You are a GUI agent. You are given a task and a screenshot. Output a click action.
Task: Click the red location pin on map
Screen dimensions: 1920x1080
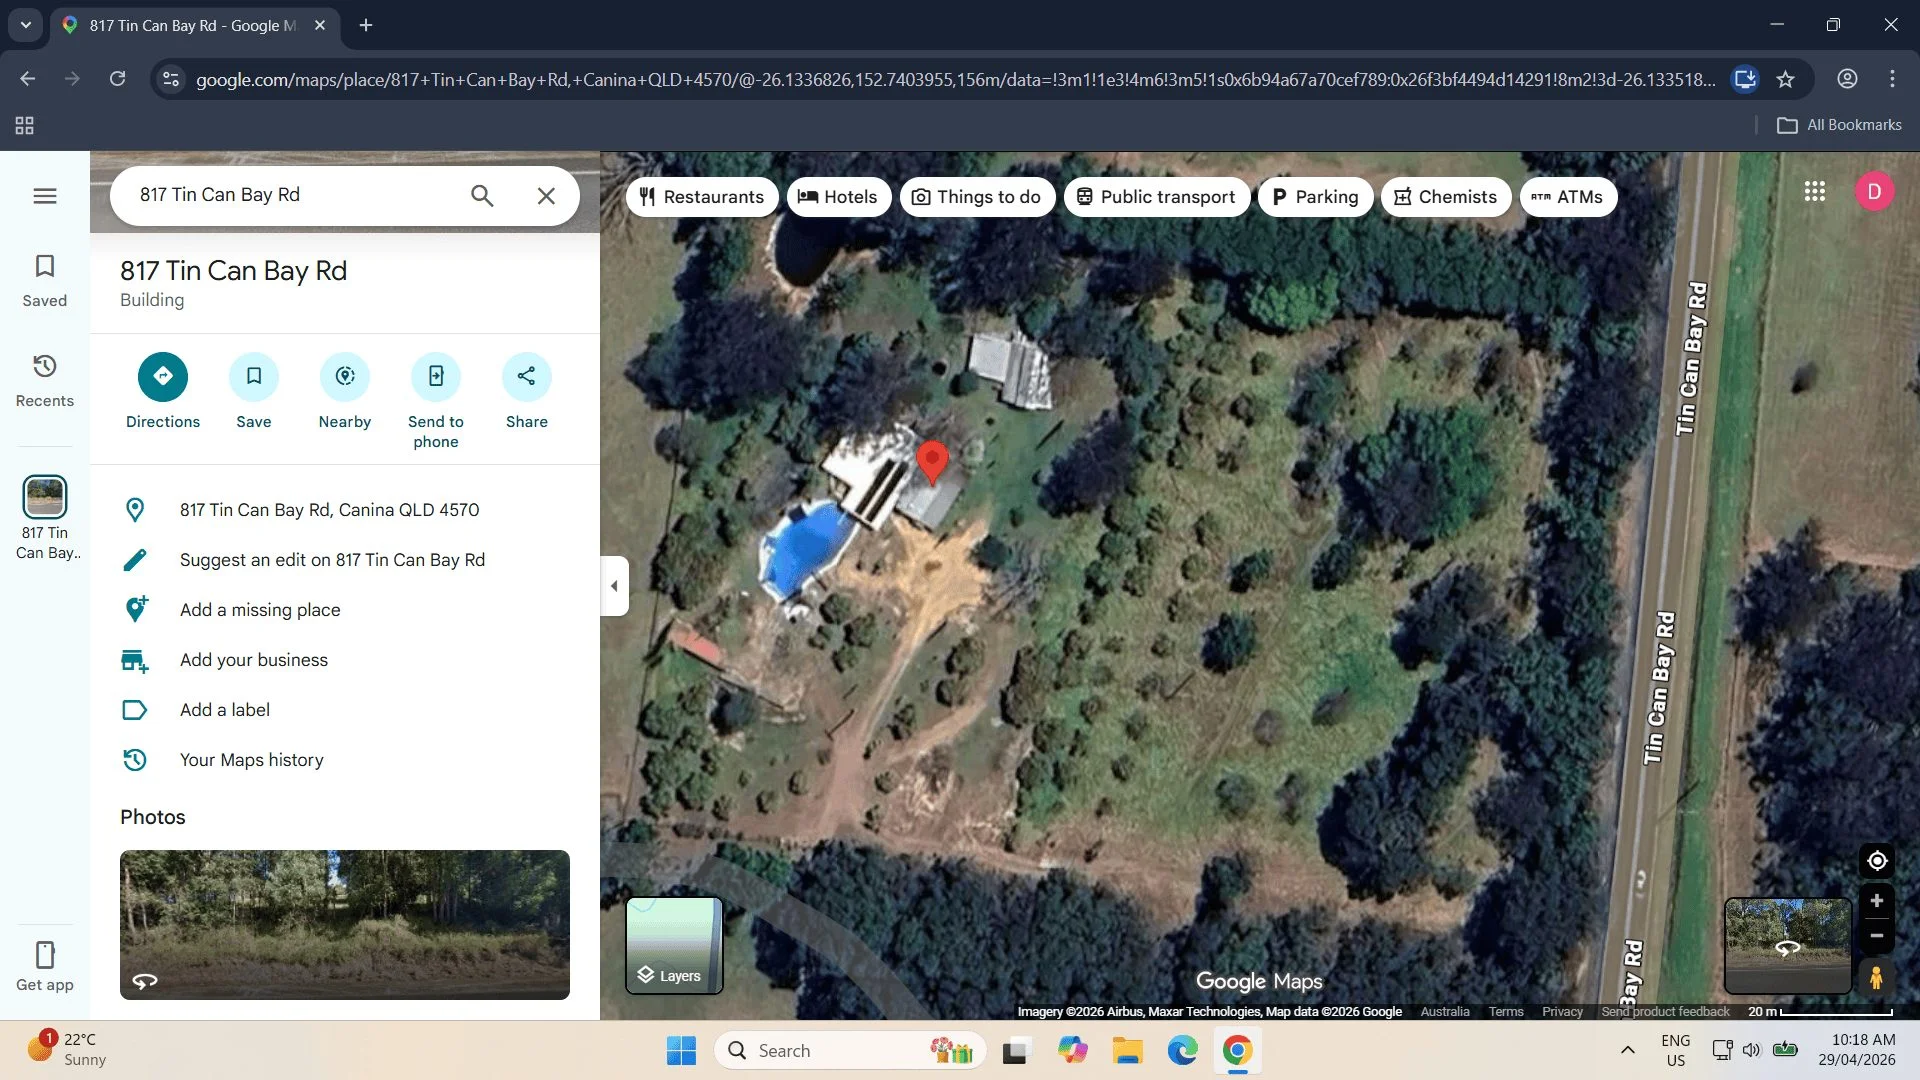point(932,463)
